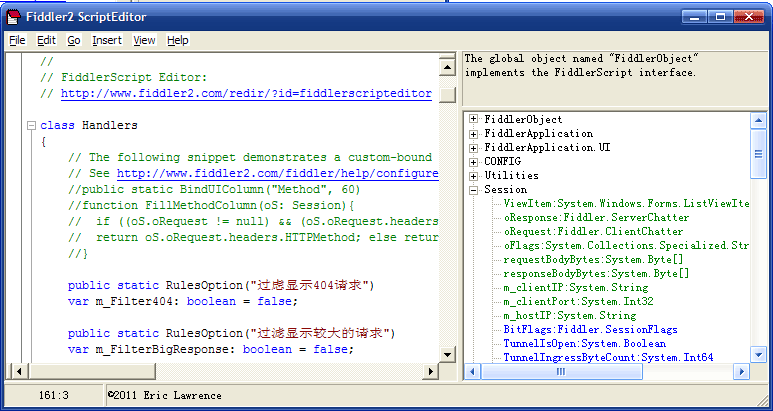Screen dimensions: 773x411
Task: Expand the FiddlerObject tree node
Action: pyautogui.click(x=474, y=119)
